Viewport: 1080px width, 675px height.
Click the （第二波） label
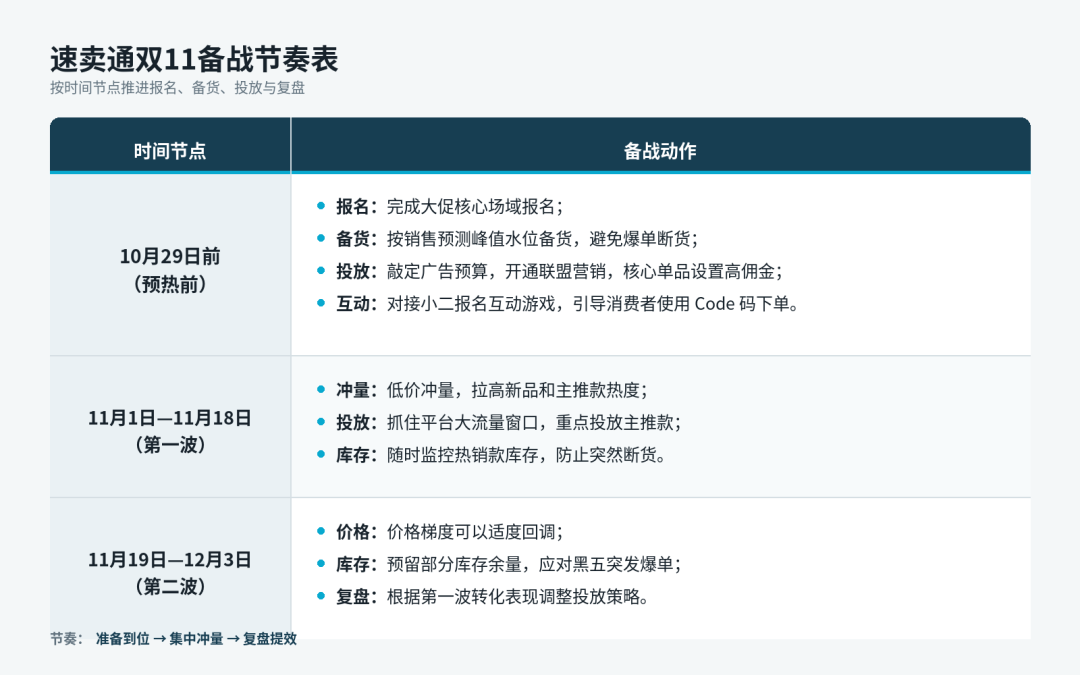170,587
